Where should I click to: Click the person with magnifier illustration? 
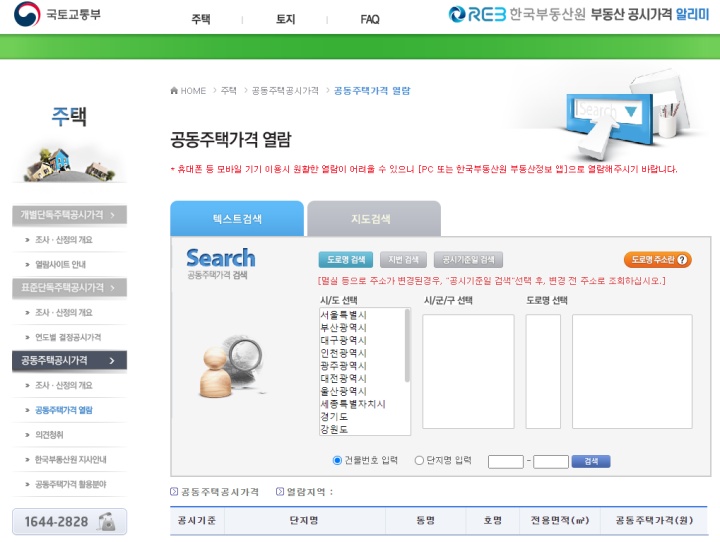click(231, 366)
